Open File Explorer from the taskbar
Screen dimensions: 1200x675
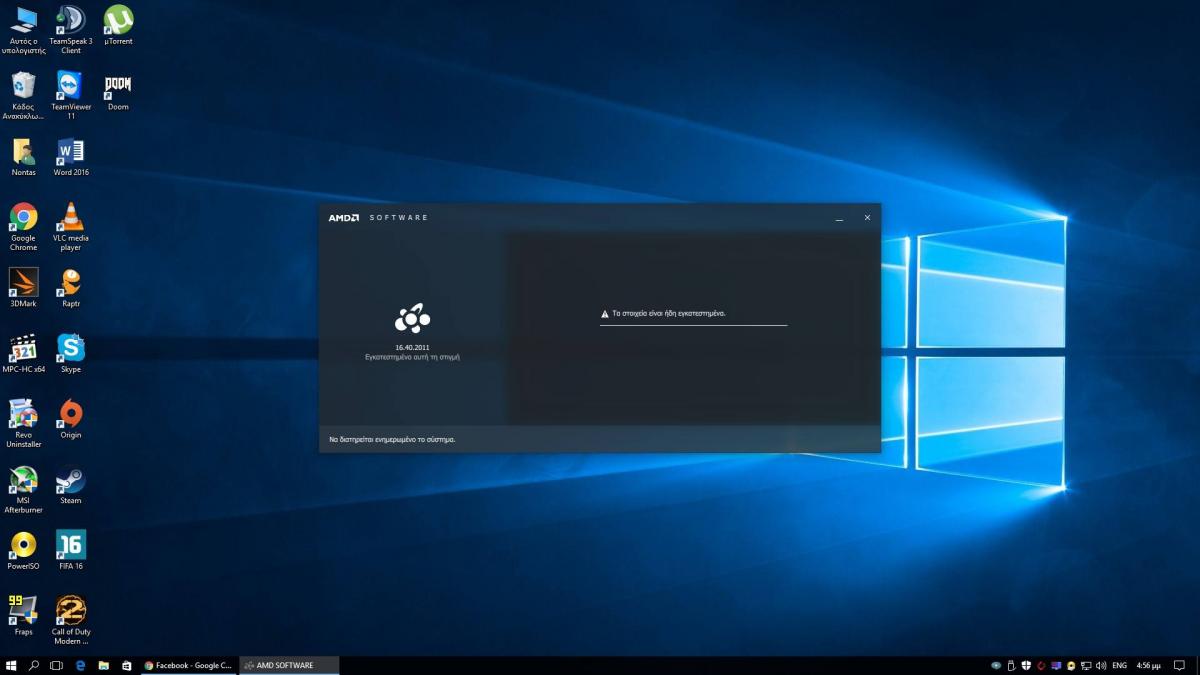pyautogui.click(x=104, y=665)
